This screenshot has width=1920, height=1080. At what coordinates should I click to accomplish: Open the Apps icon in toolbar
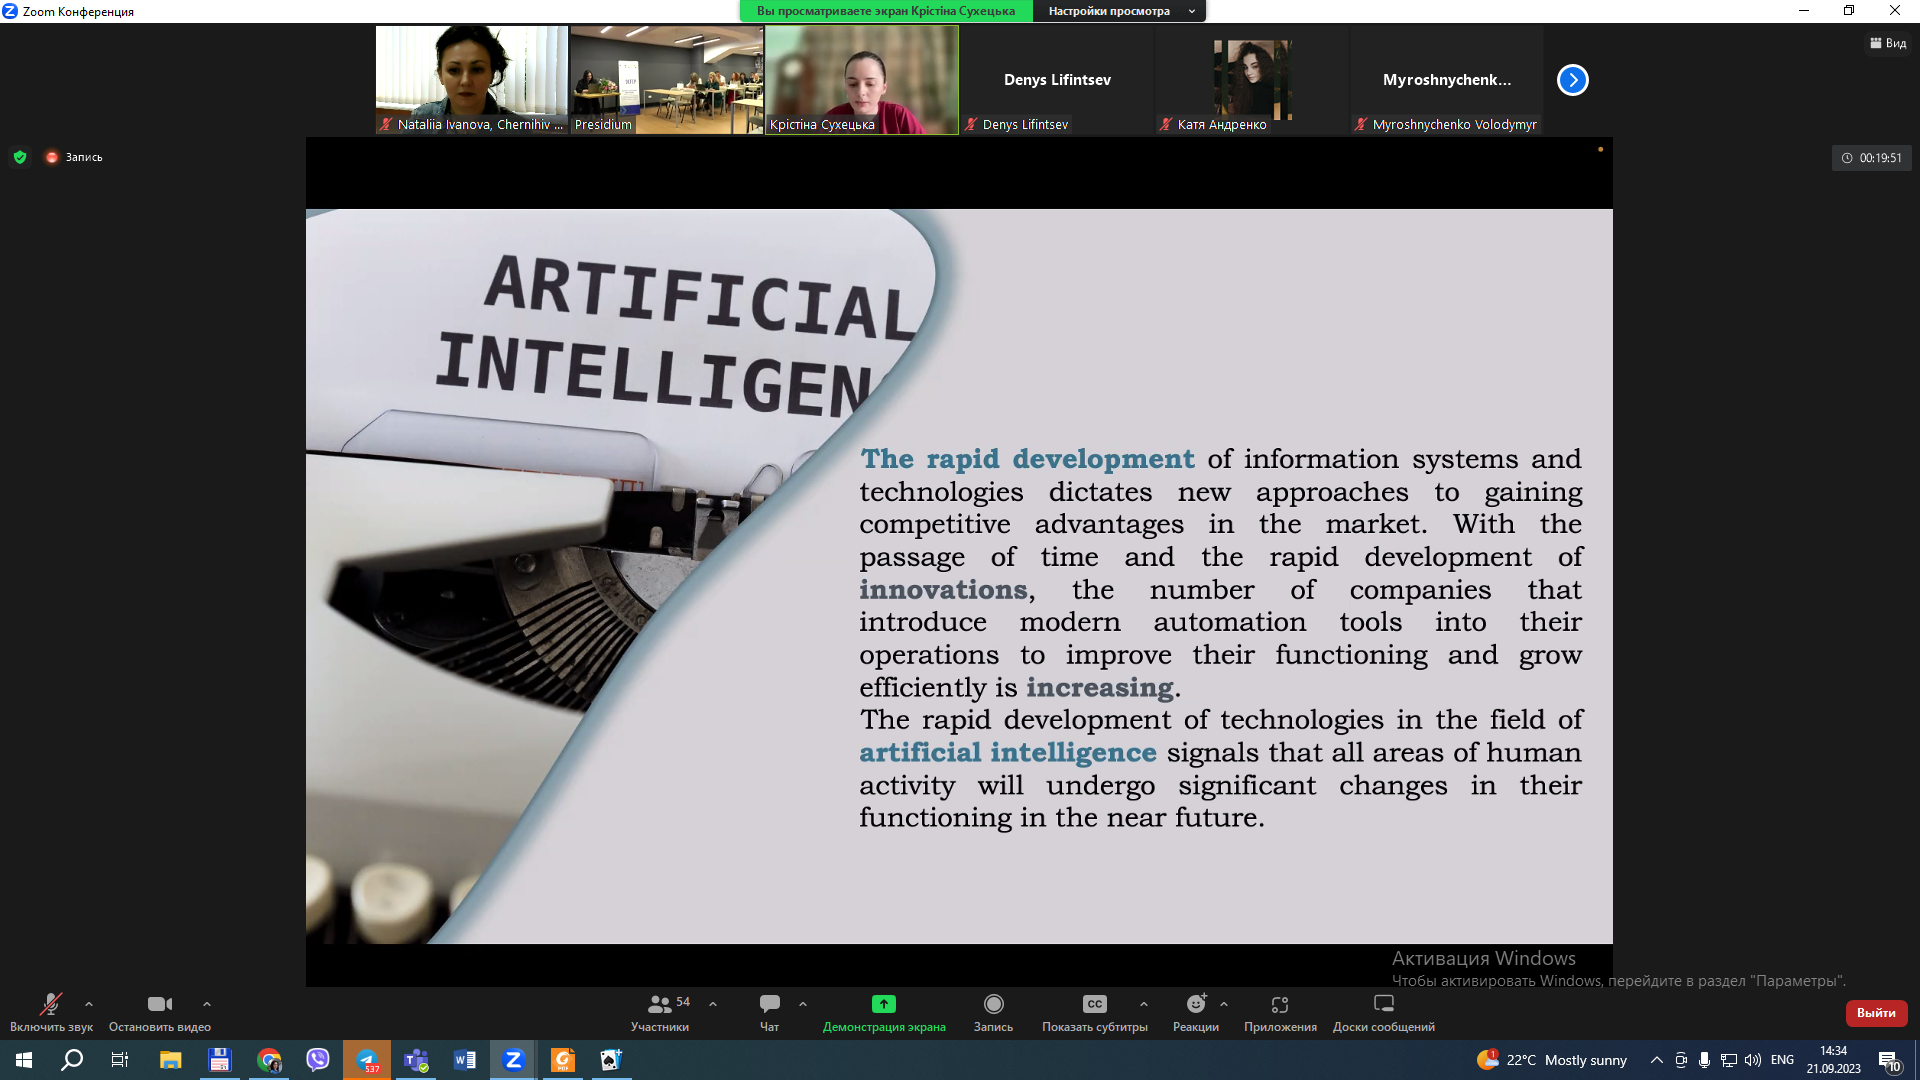[x=1280, y=1004]
